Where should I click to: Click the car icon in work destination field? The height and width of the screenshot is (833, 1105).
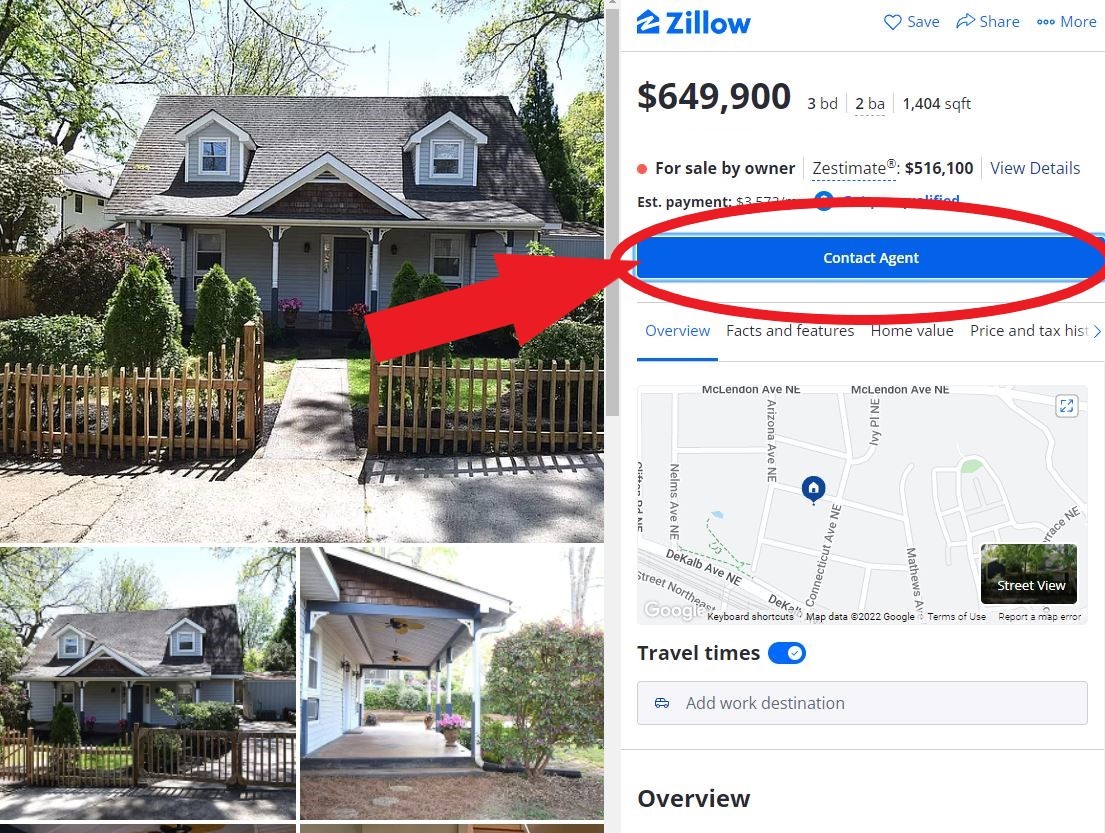coord(662,703)
